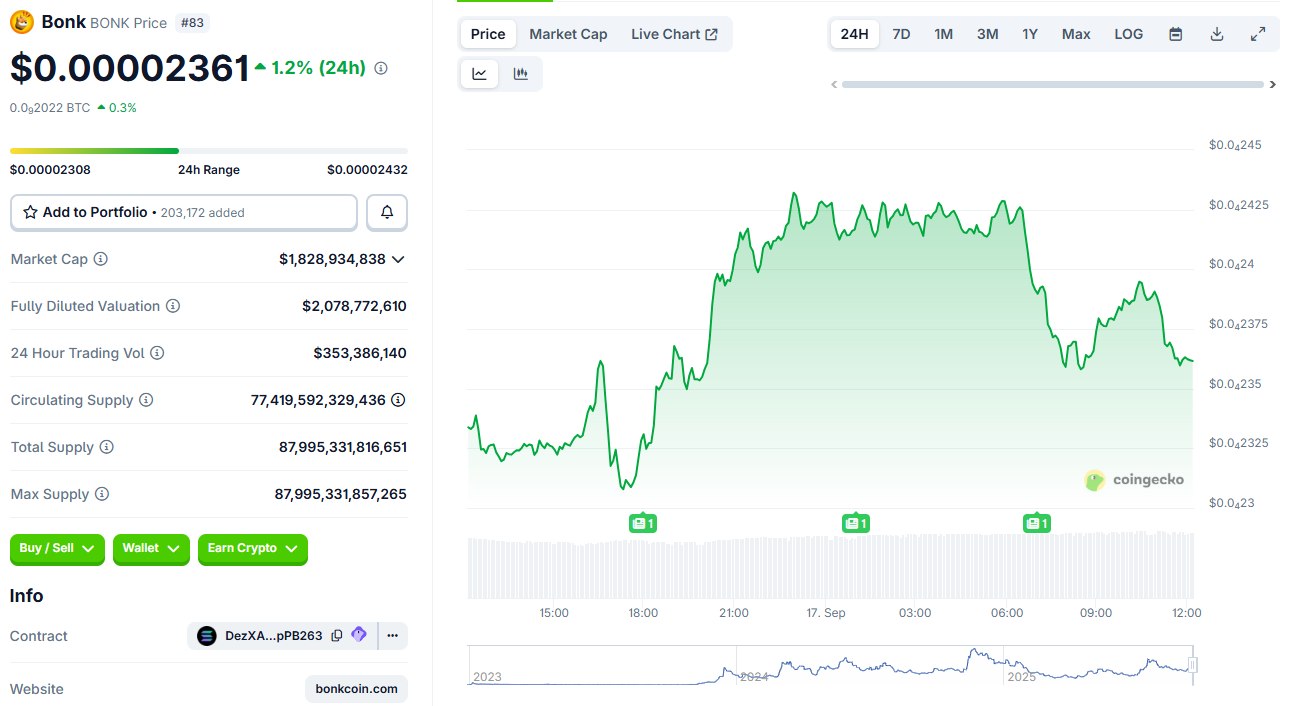Open the Market Cap info icon
1294x706 pixels.
pyautogui.click(x=100, y=259)
